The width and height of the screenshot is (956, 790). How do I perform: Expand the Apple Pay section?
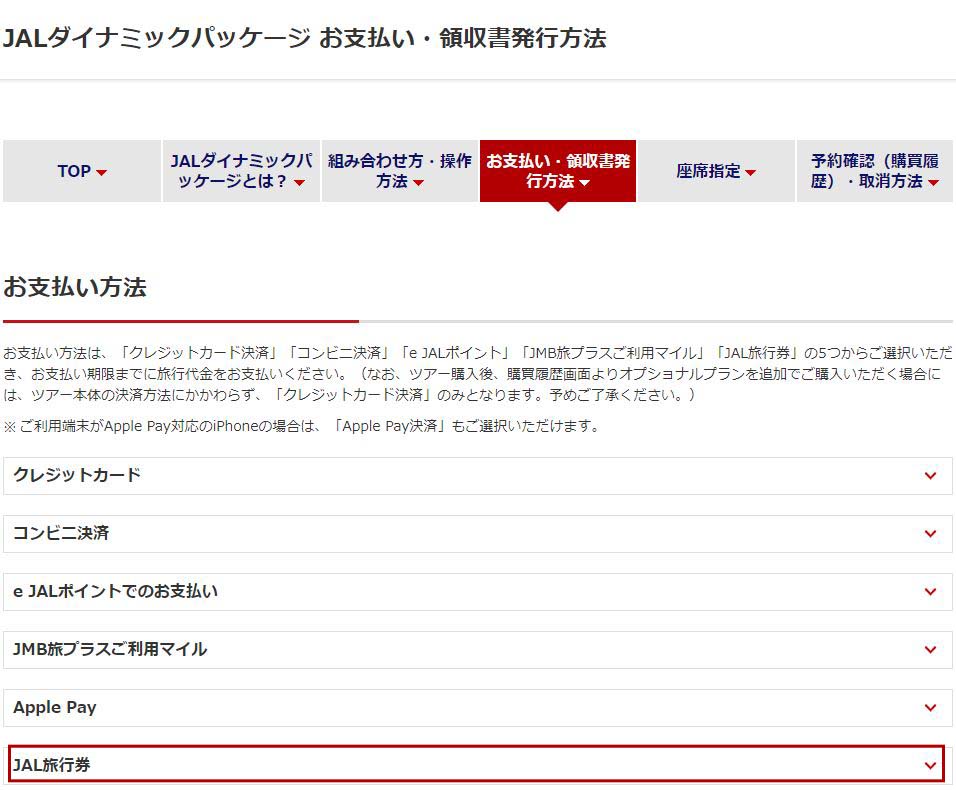click(476, 708)
